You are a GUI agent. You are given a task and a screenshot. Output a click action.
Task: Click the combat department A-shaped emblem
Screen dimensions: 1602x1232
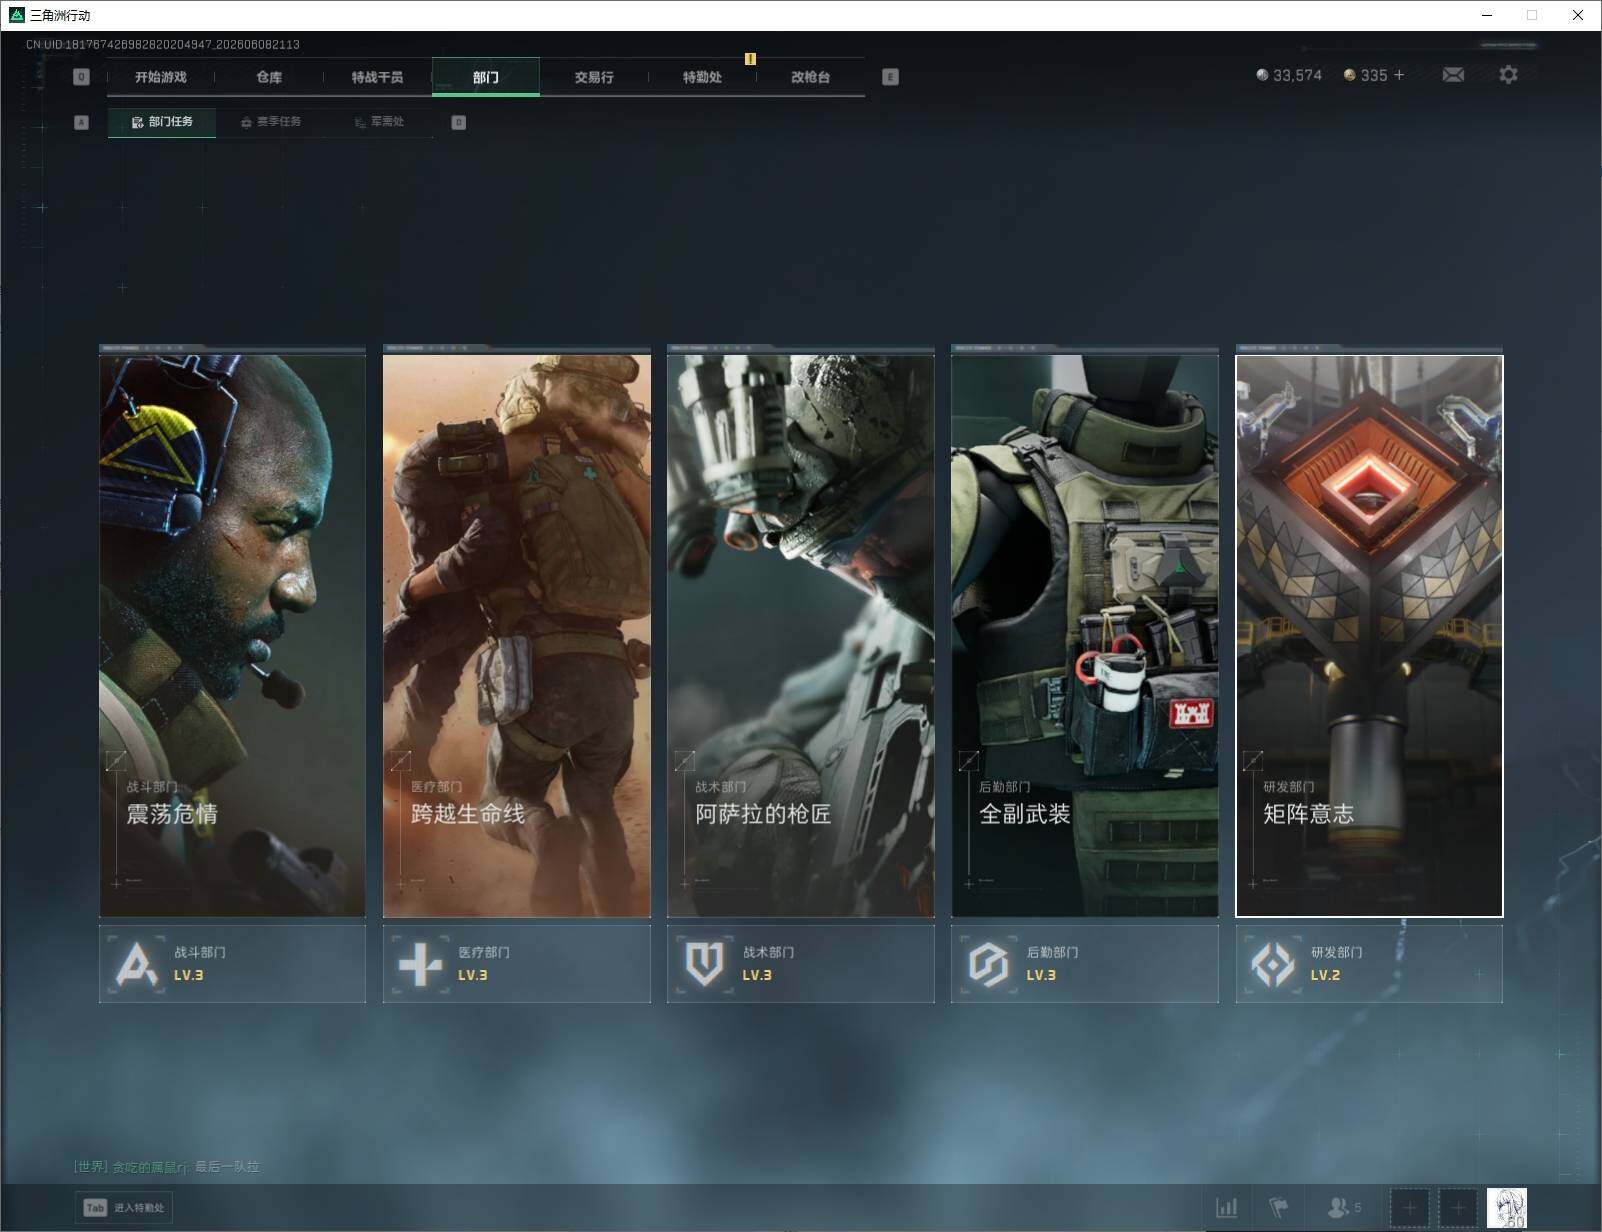(137, 965)
